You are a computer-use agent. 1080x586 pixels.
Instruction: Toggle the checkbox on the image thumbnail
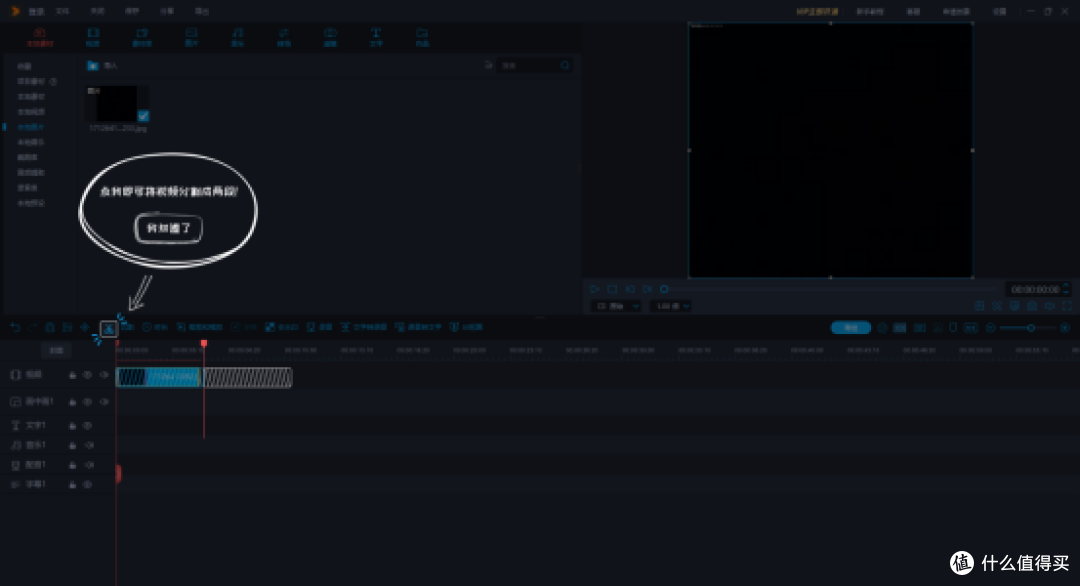[x=143, y=116]
